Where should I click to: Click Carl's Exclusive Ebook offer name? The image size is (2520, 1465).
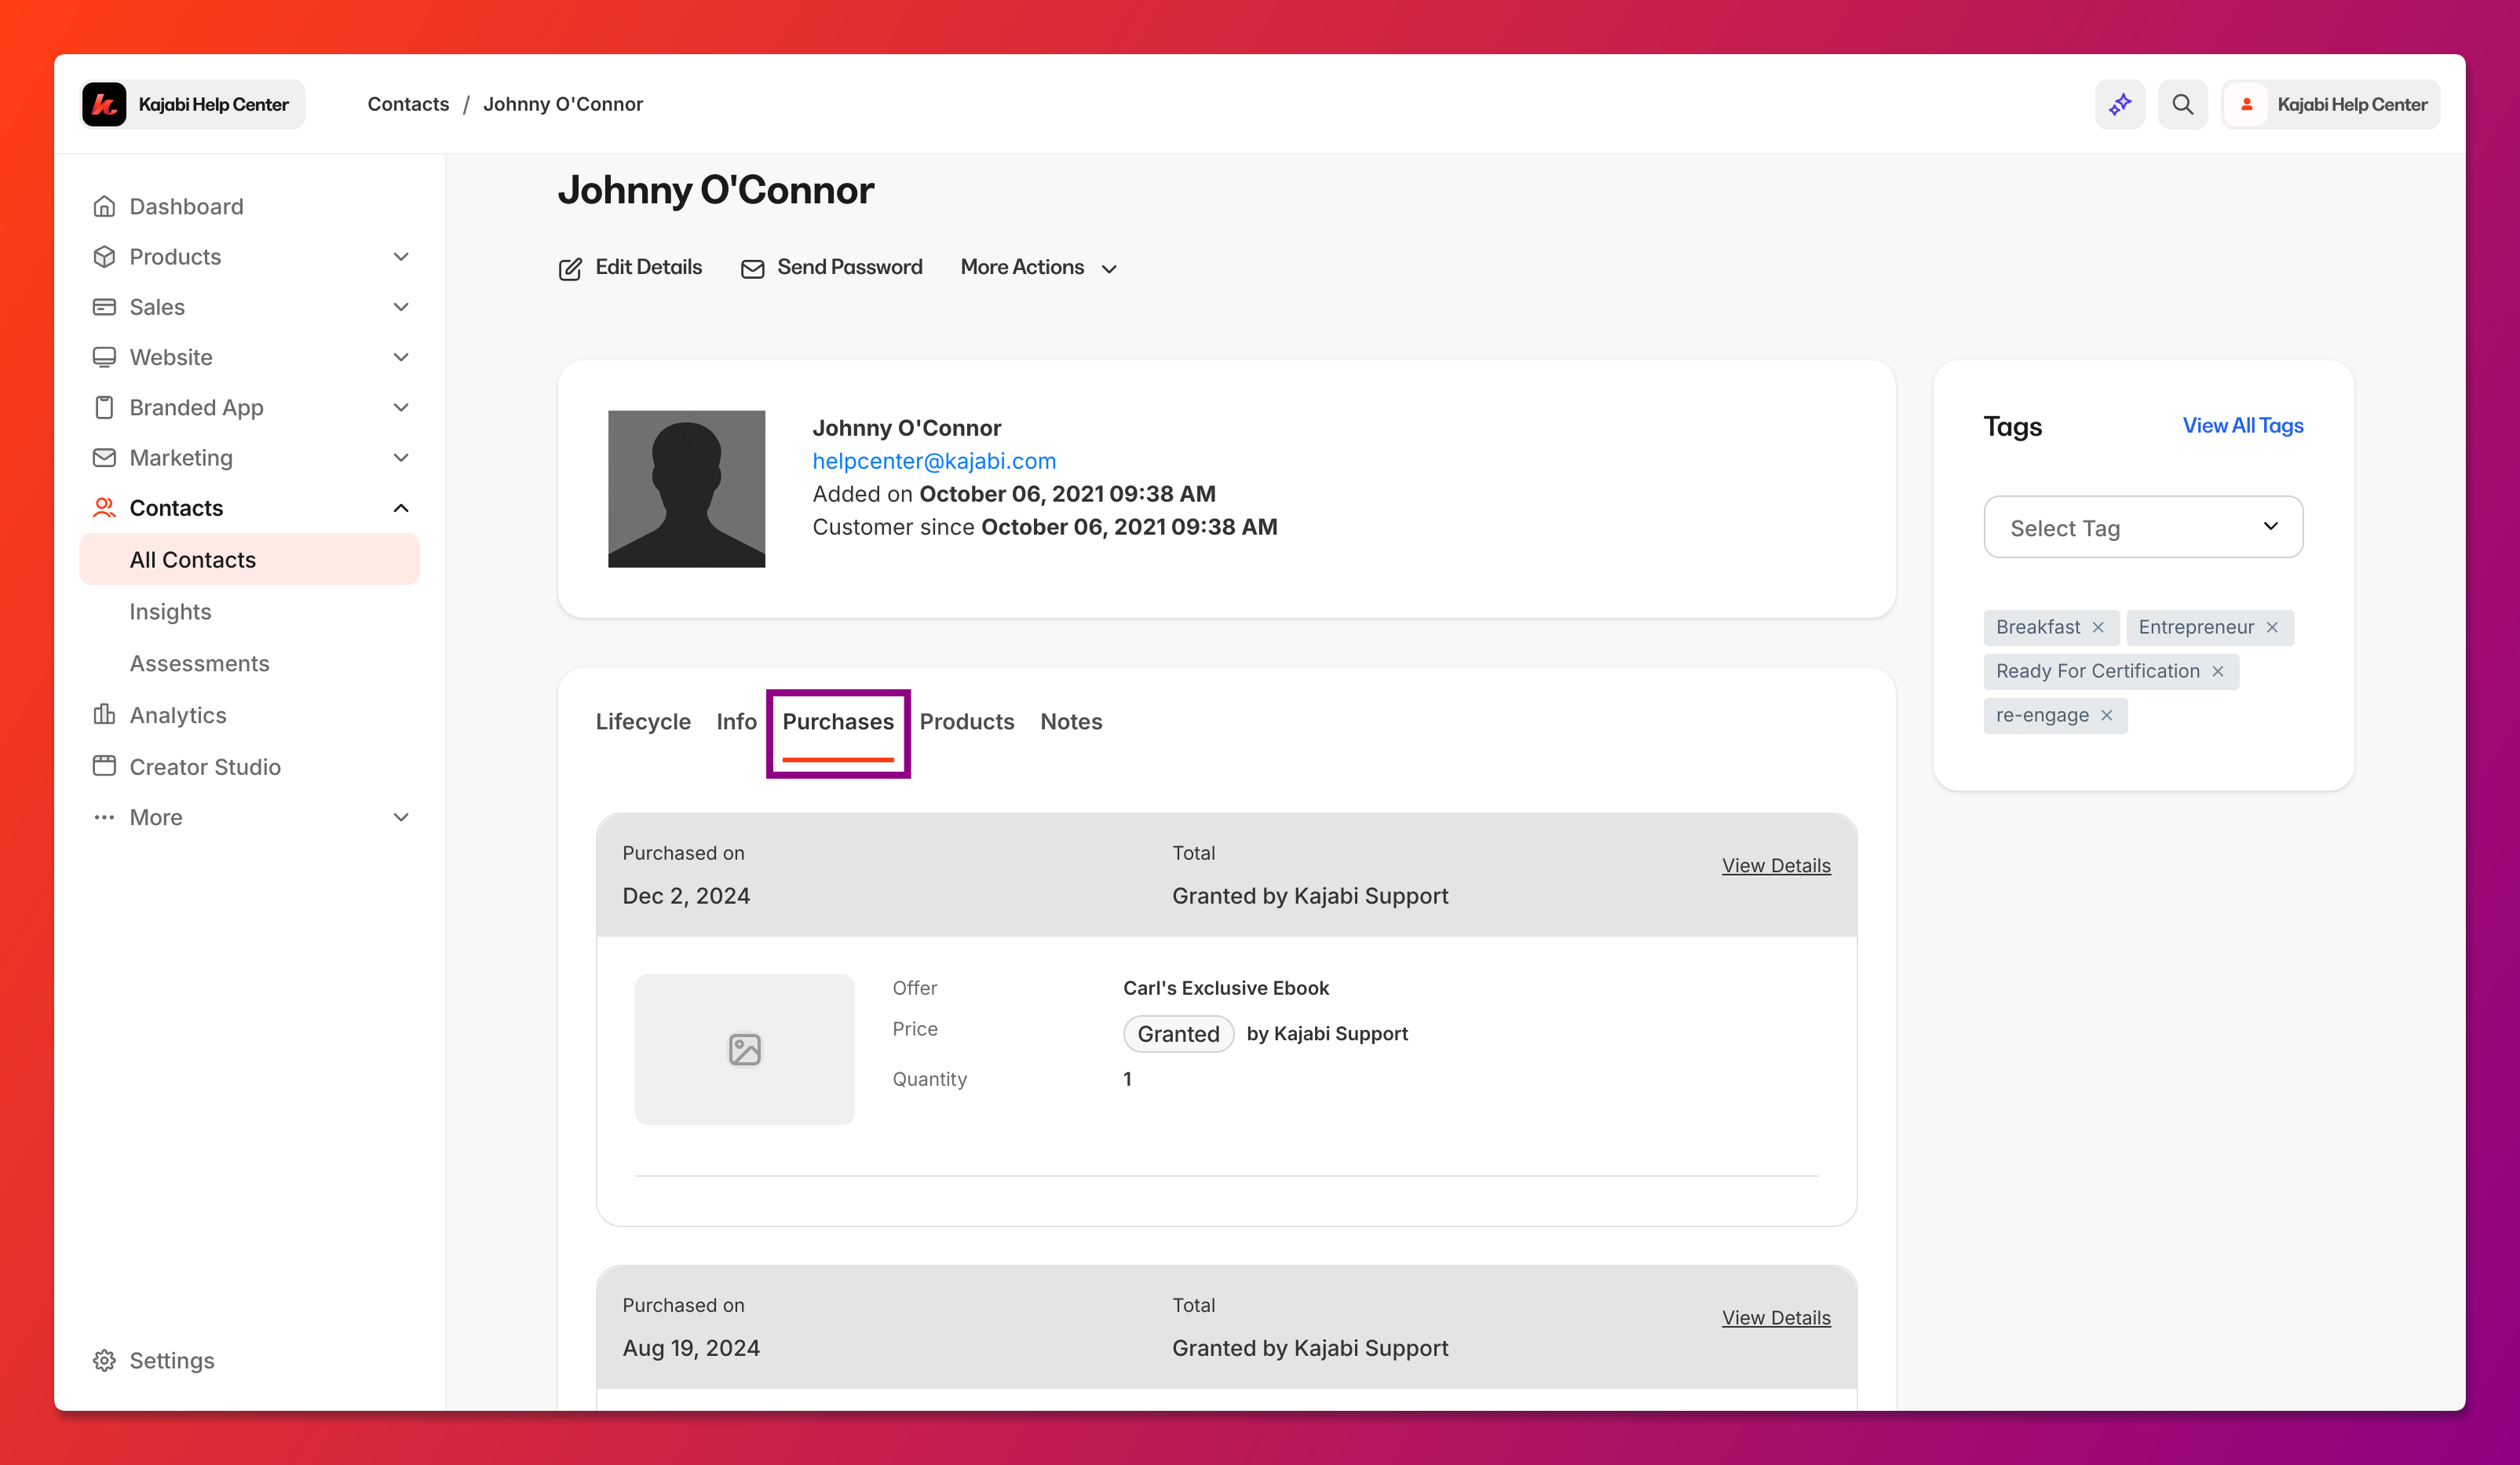coord(1226,988)
